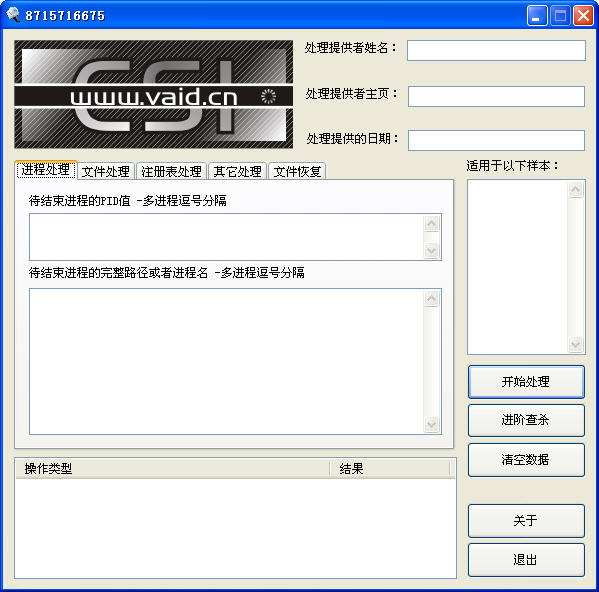Viewport: 599px width, 592px height.
Task: Open the 注册表处理 tab
Action: pos(172,171)
